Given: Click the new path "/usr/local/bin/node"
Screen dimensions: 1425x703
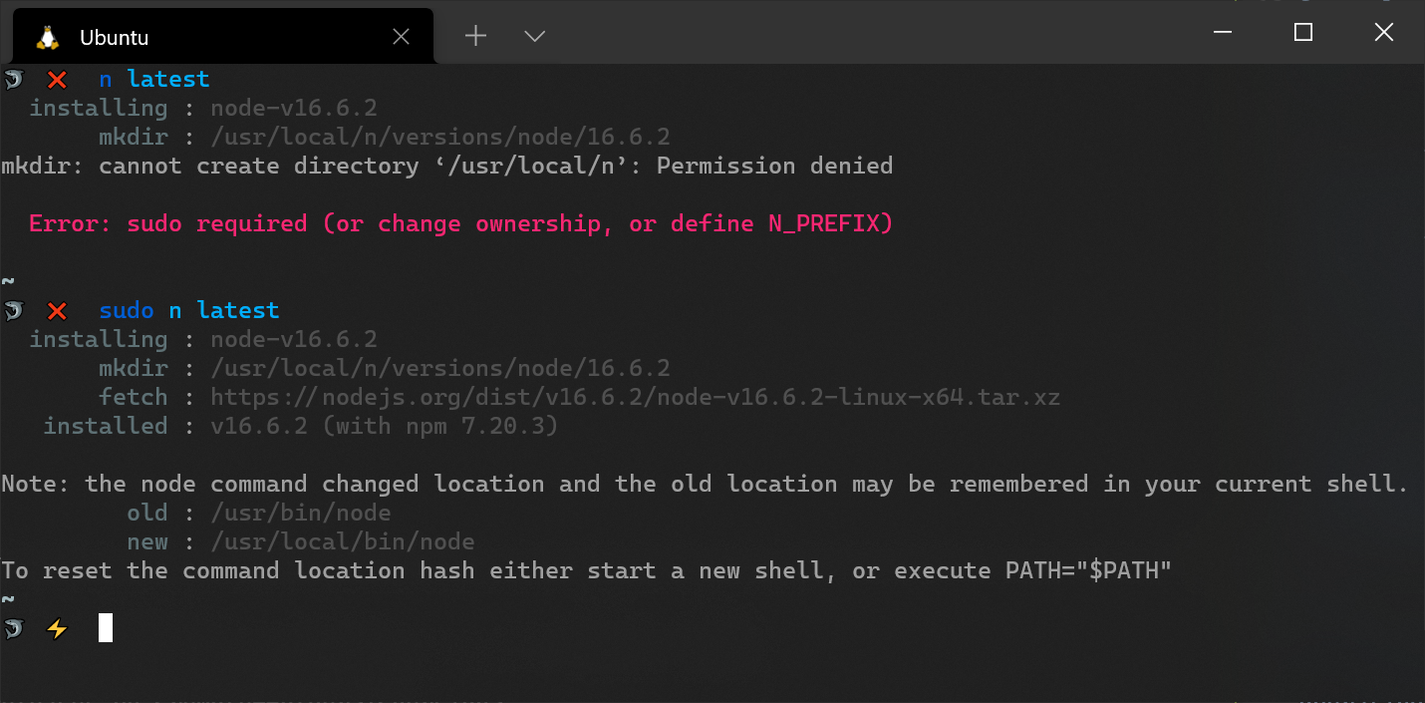Looking at the screenshot, I should tap(340, 541).
